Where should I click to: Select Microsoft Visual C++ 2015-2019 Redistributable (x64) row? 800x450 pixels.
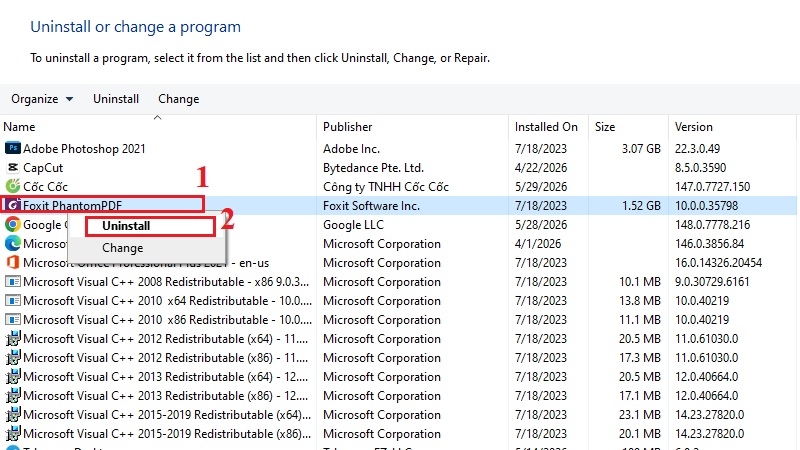click(x=398, y=415)
